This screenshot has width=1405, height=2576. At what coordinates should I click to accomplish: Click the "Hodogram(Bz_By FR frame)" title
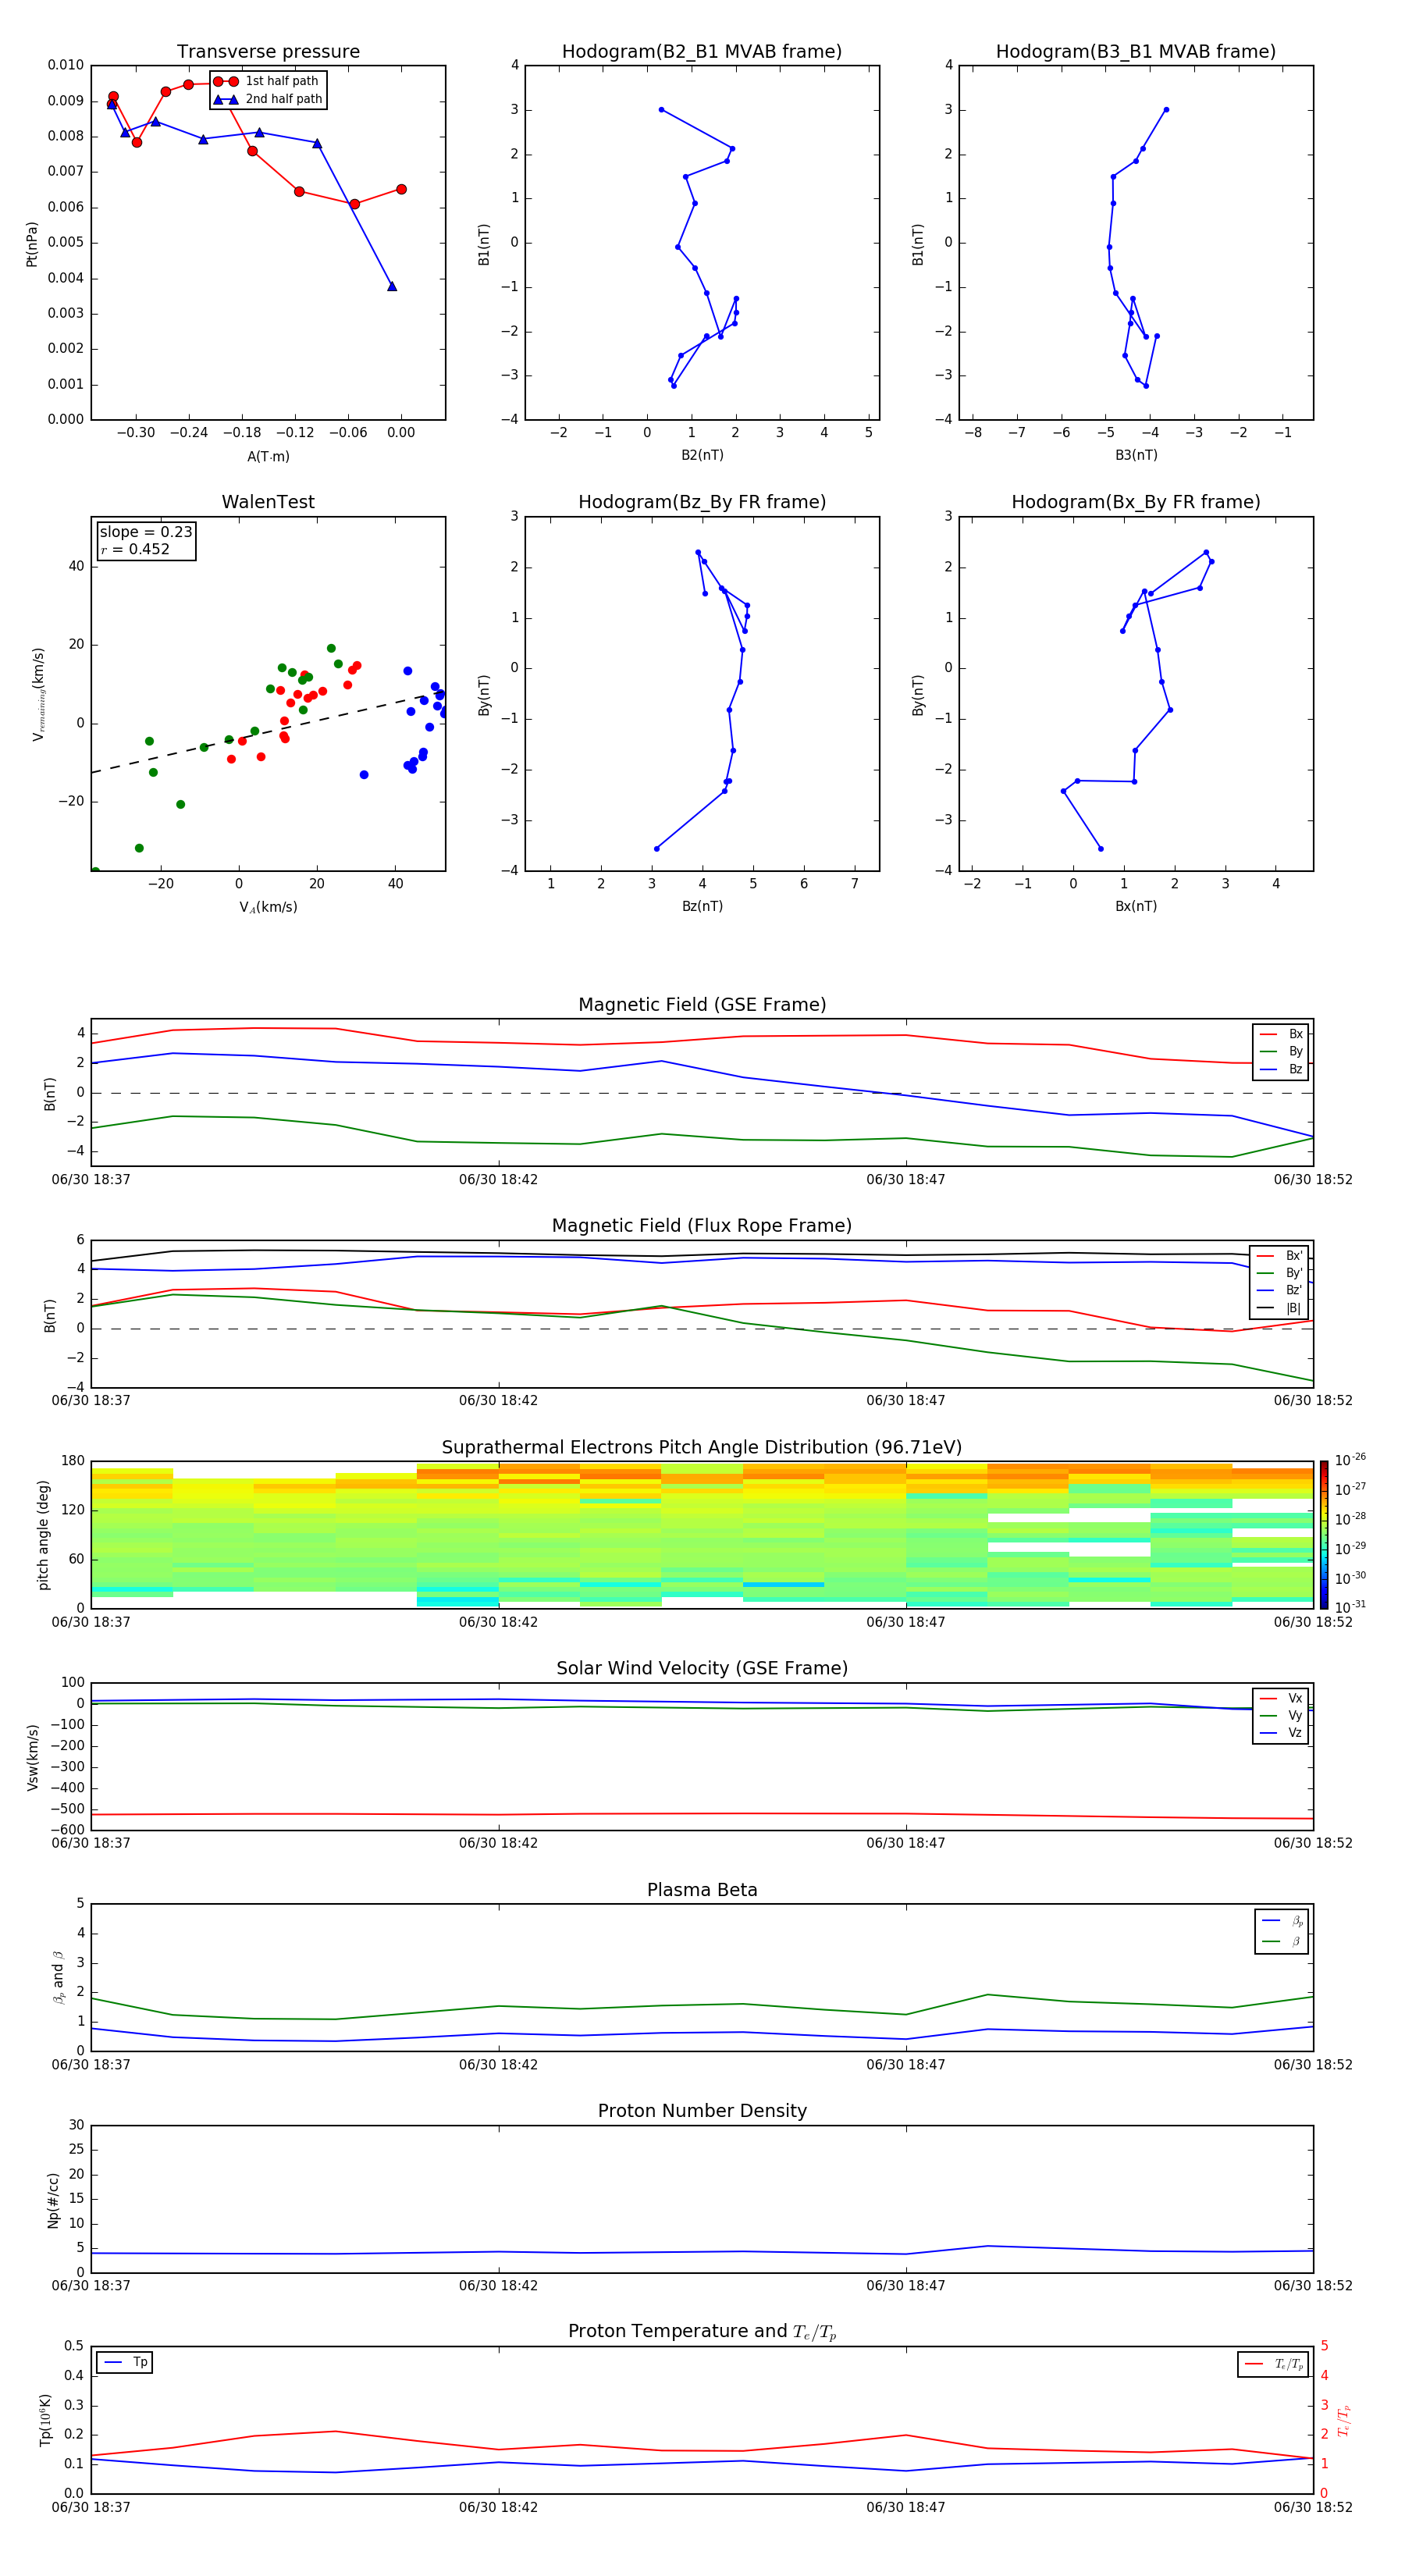702,502
